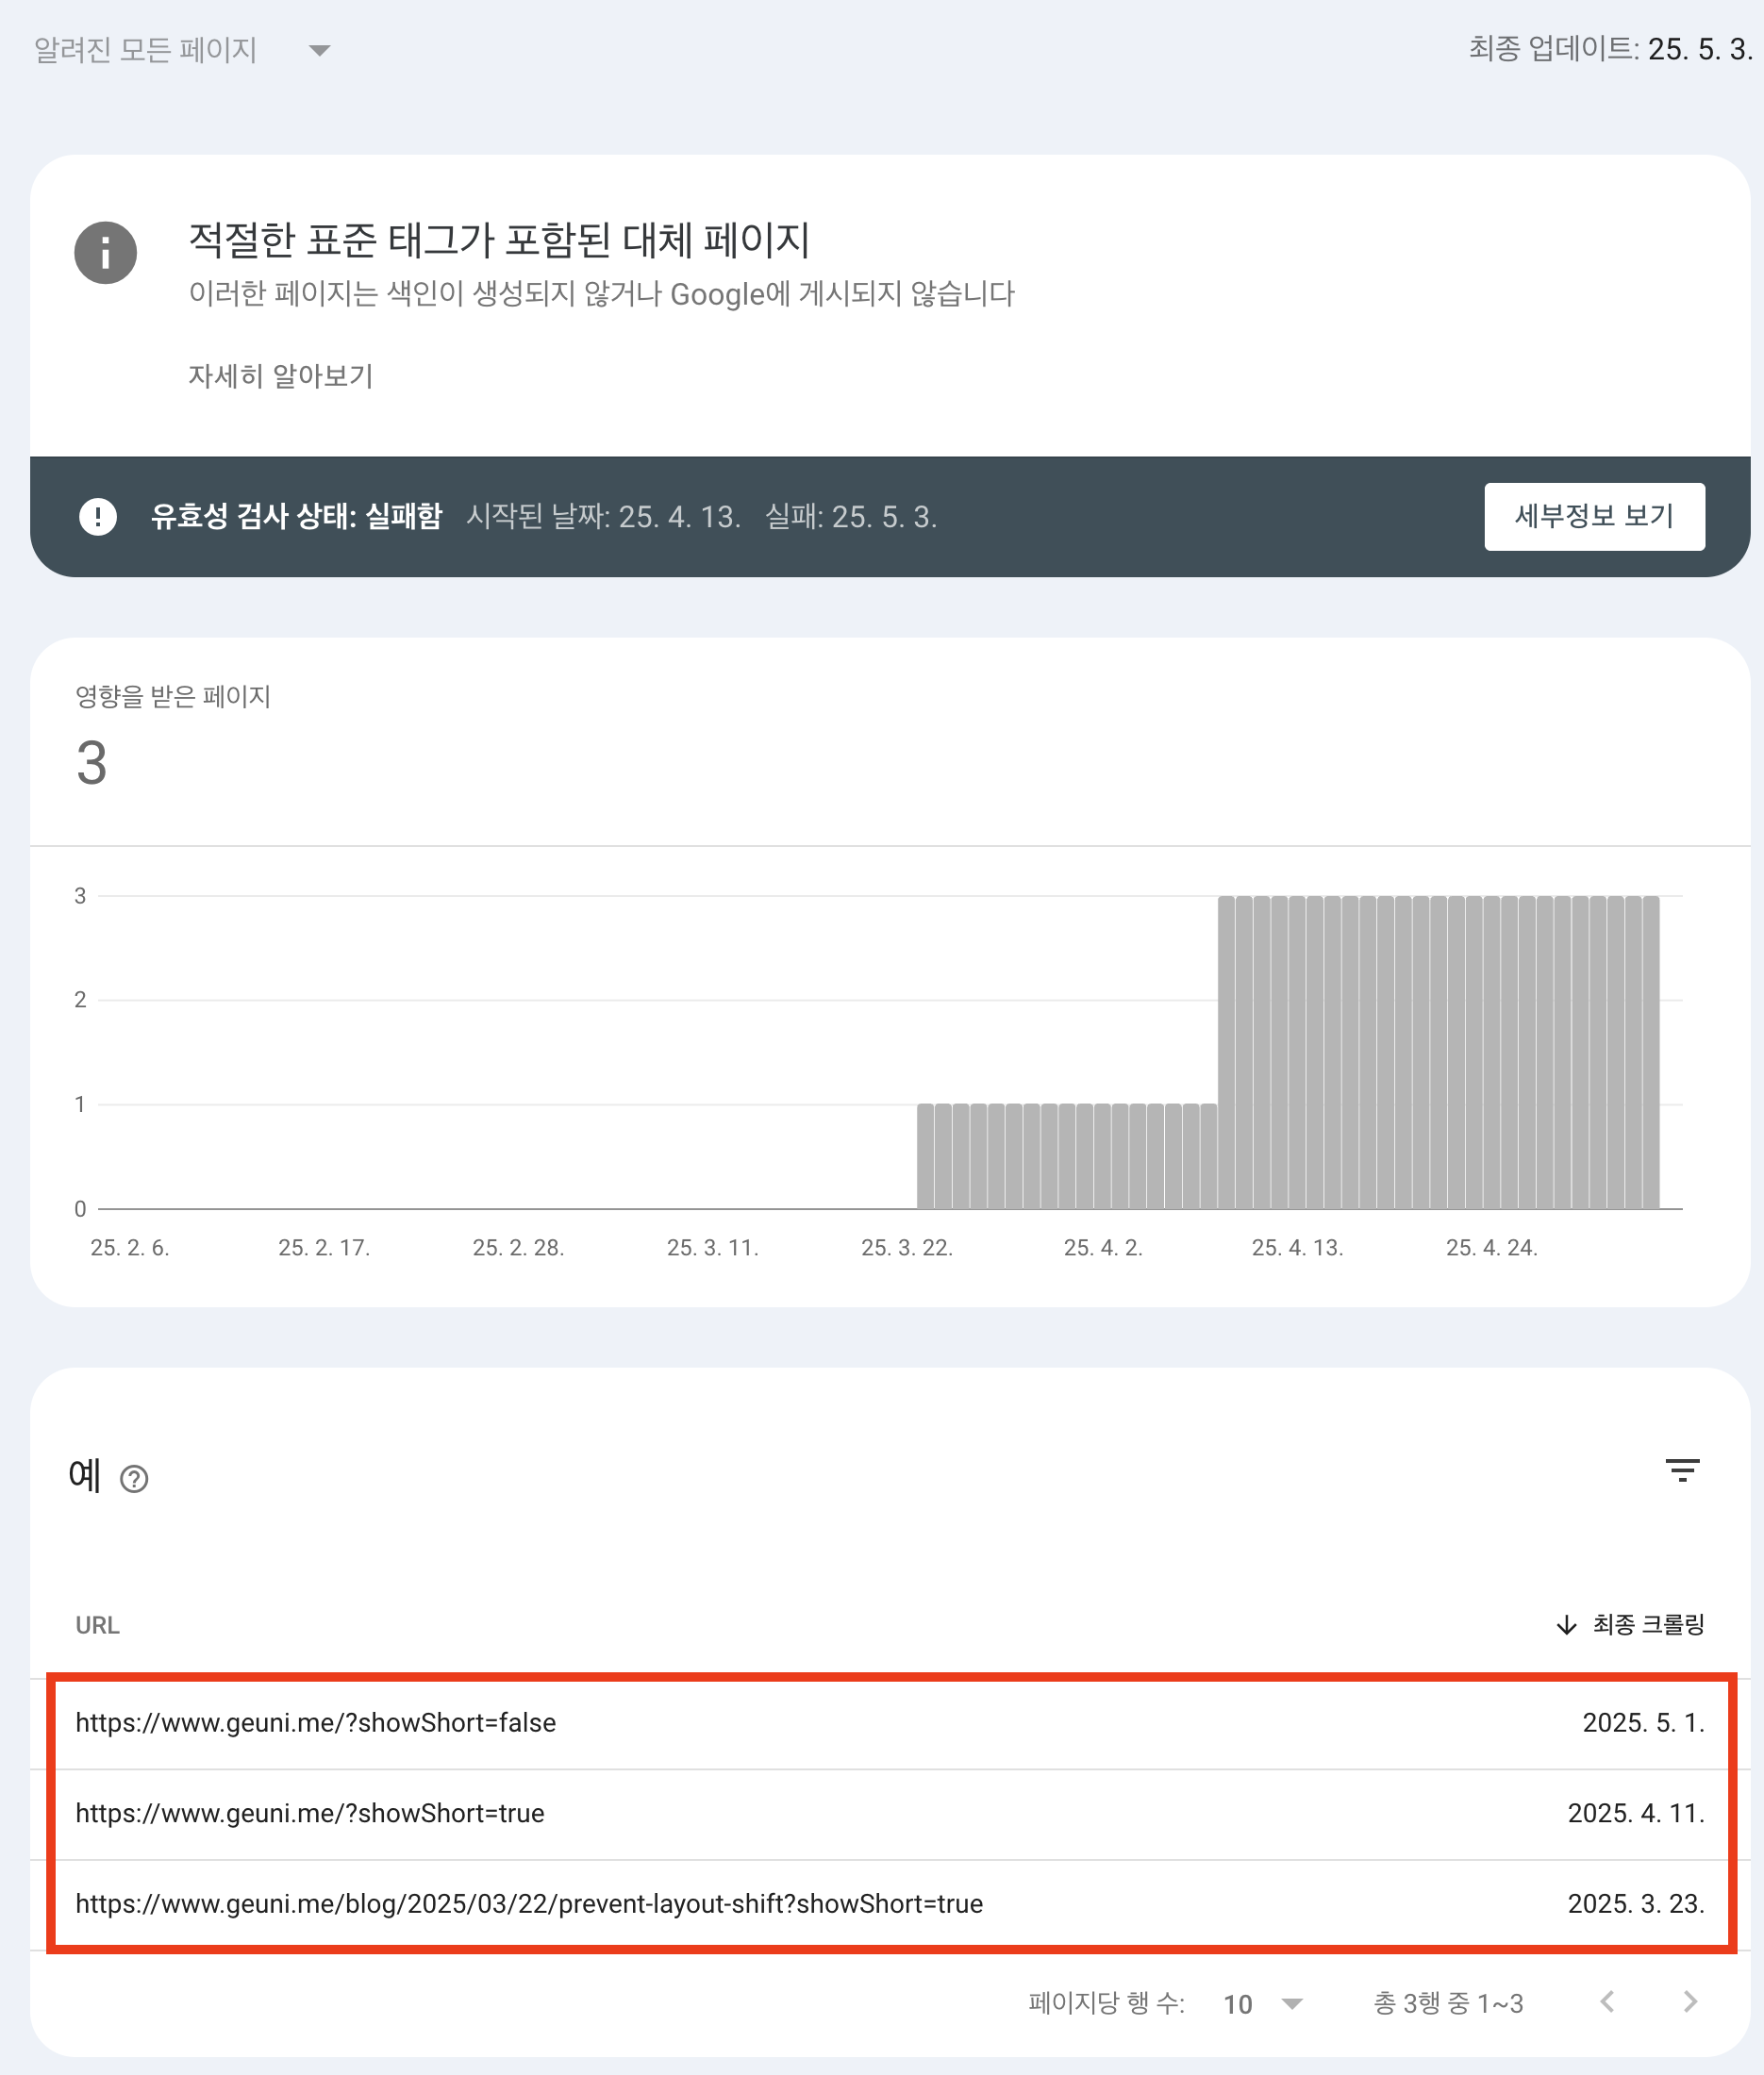Open the 알려진 모든 페이지 dropdown arrow

pyautogui.click(x=319, y=50)
